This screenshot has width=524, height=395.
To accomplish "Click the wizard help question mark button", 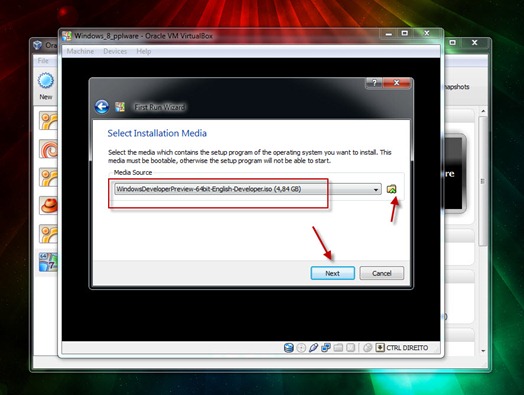I will click(x=374, y=83).
